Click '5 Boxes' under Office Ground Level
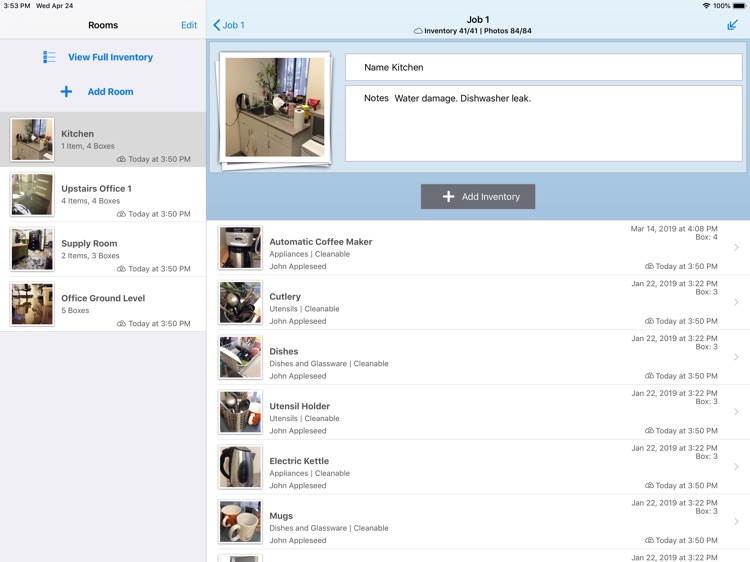This screenshot has width=750, height=562. tap(75, 310)
